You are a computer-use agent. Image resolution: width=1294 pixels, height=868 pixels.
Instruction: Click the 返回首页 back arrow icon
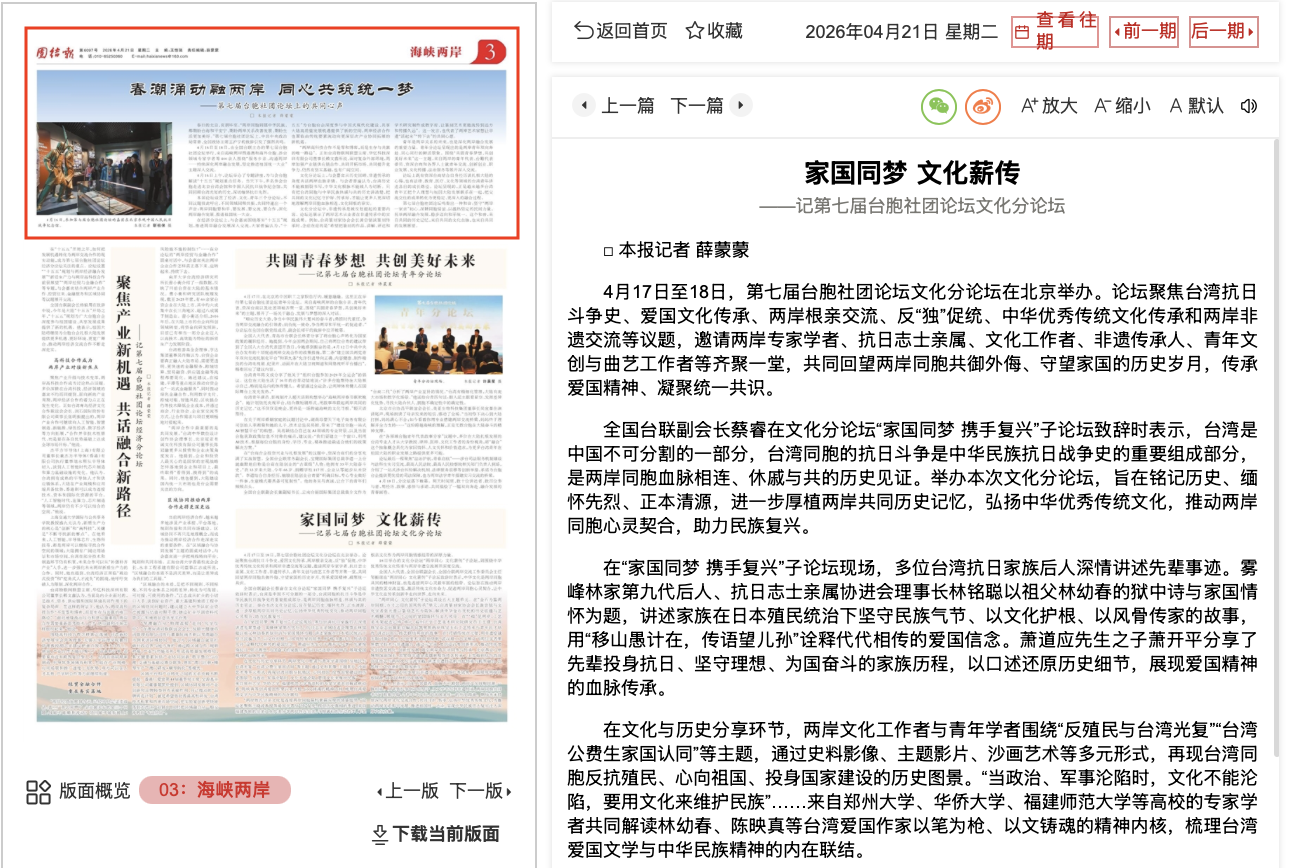point(583,31)
